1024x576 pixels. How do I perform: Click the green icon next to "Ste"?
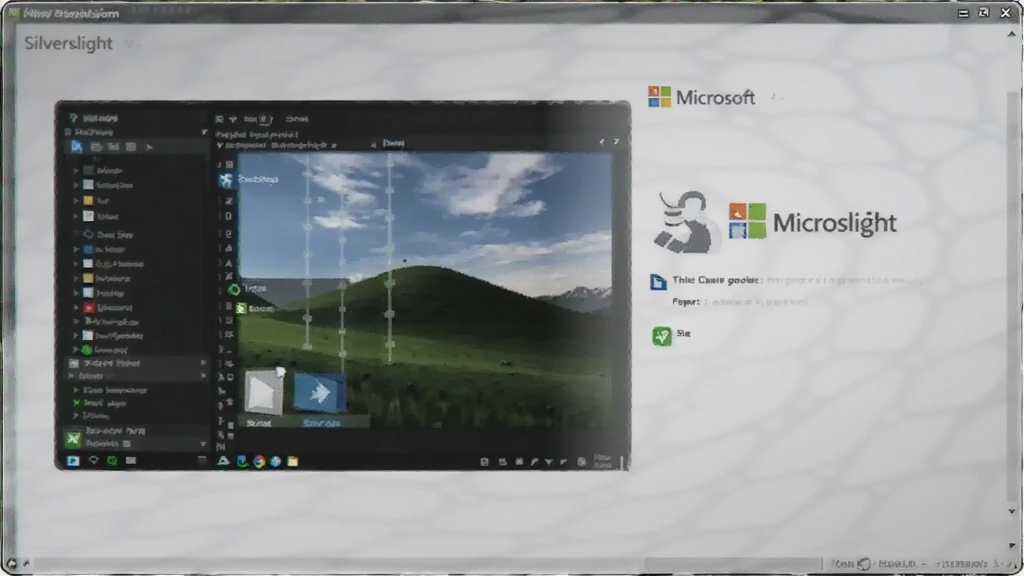662,336
